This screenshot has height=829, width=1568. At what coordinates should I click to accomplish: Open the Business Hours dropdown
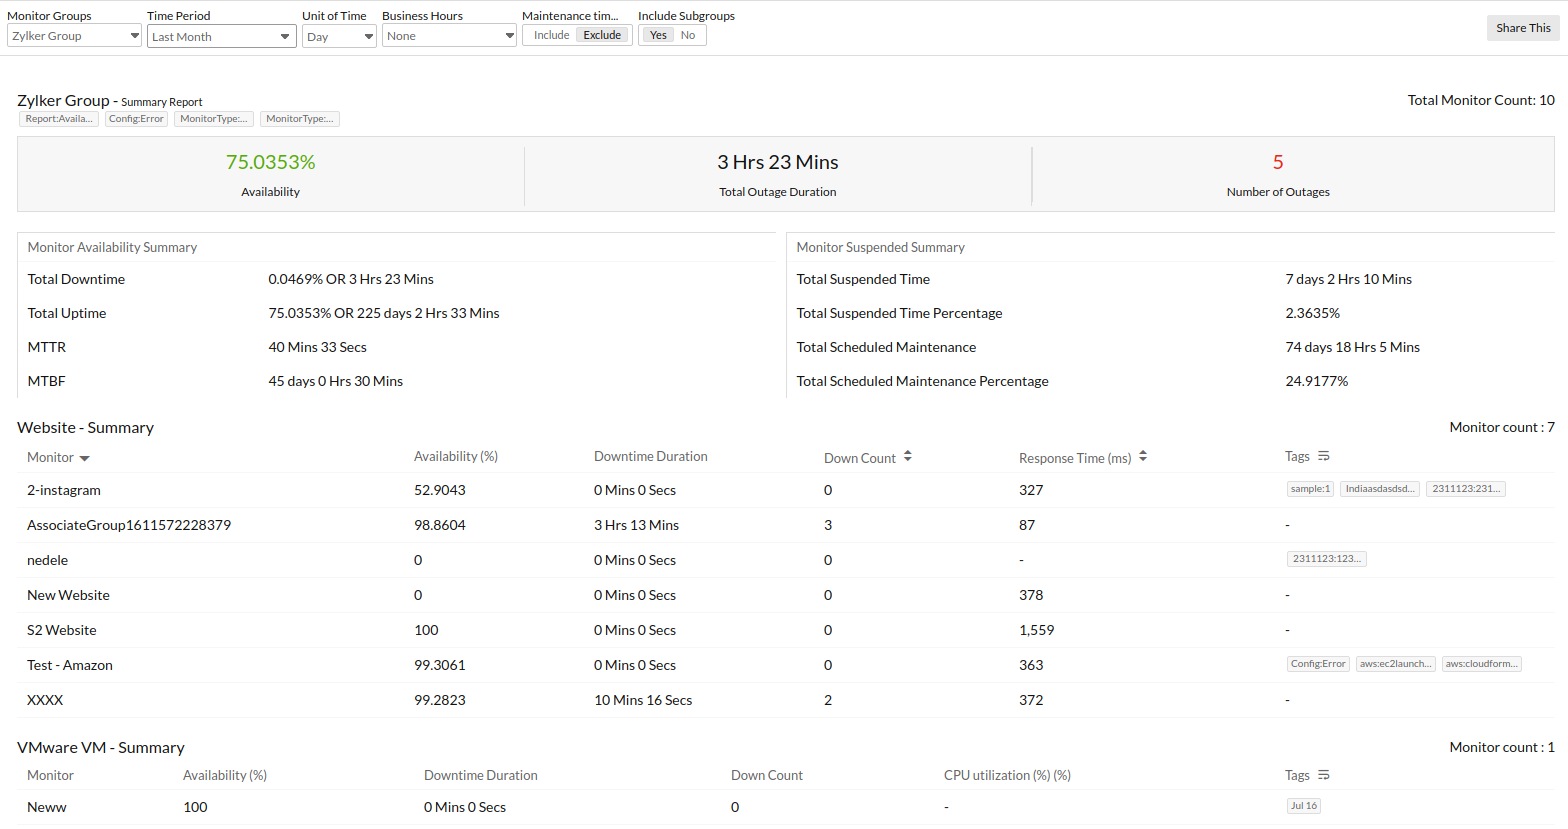pyautogui.click(x=449, y=36)
